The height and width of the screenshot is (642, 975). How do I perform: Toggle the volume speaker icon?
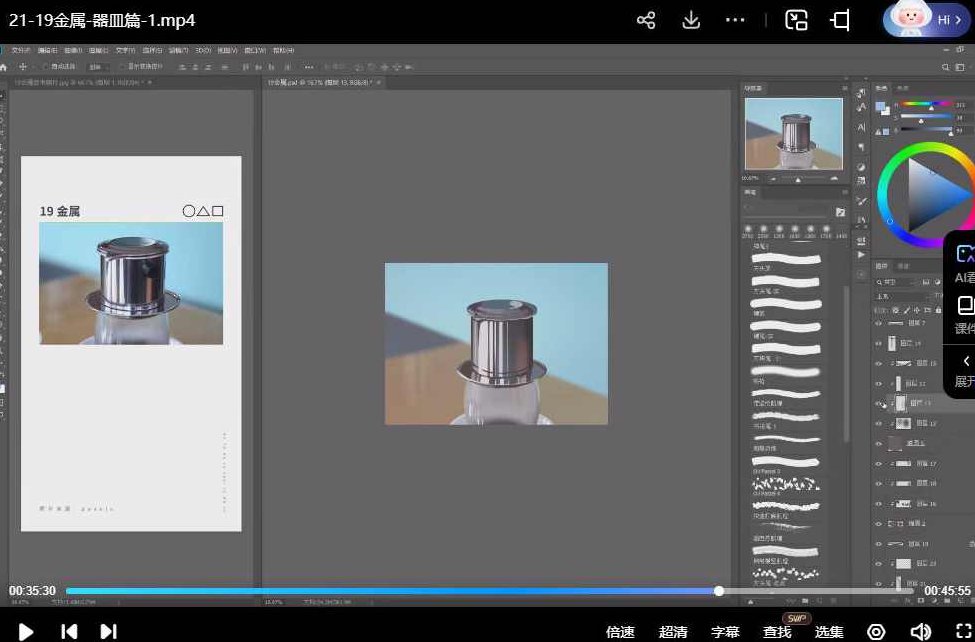click(920, 631)
